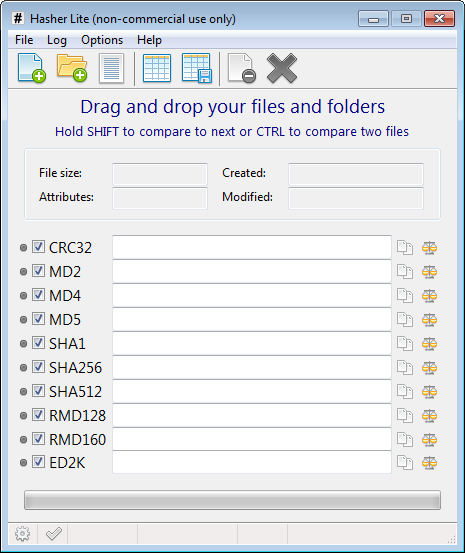Open the Options menu
Viewport: 465px width, 553px height.
pyautogui.click(x=102, y=40)
